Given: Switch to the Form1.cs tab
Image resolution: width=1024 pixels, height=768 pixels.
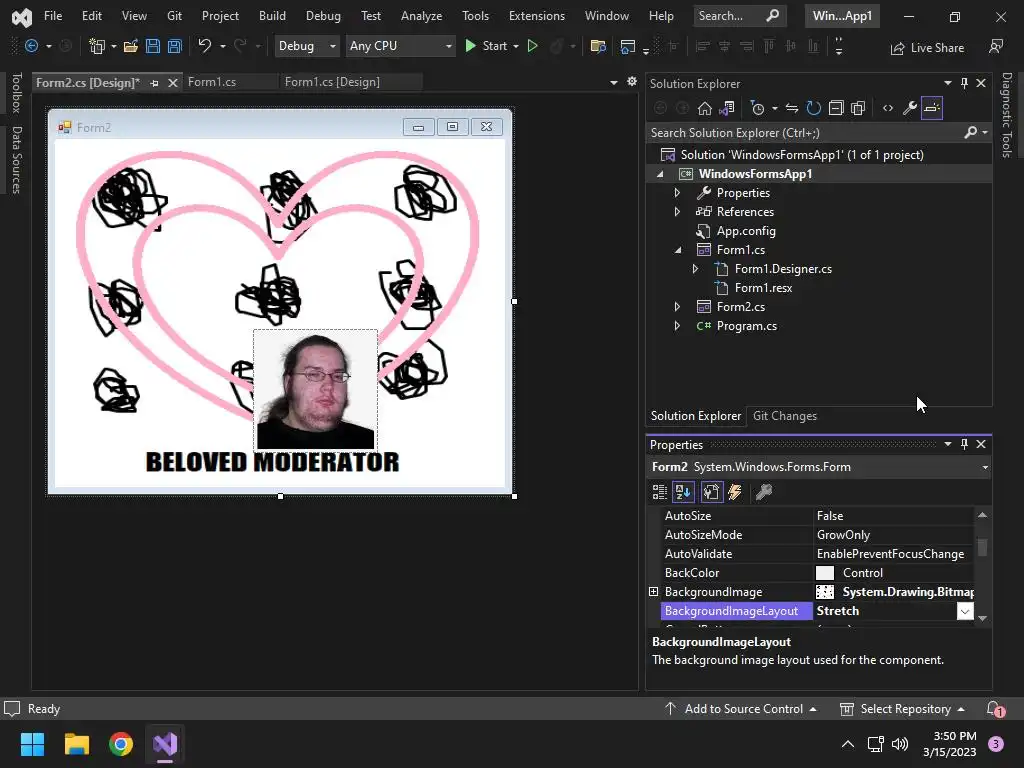Looking at the screenshot, I should (212, 82).
